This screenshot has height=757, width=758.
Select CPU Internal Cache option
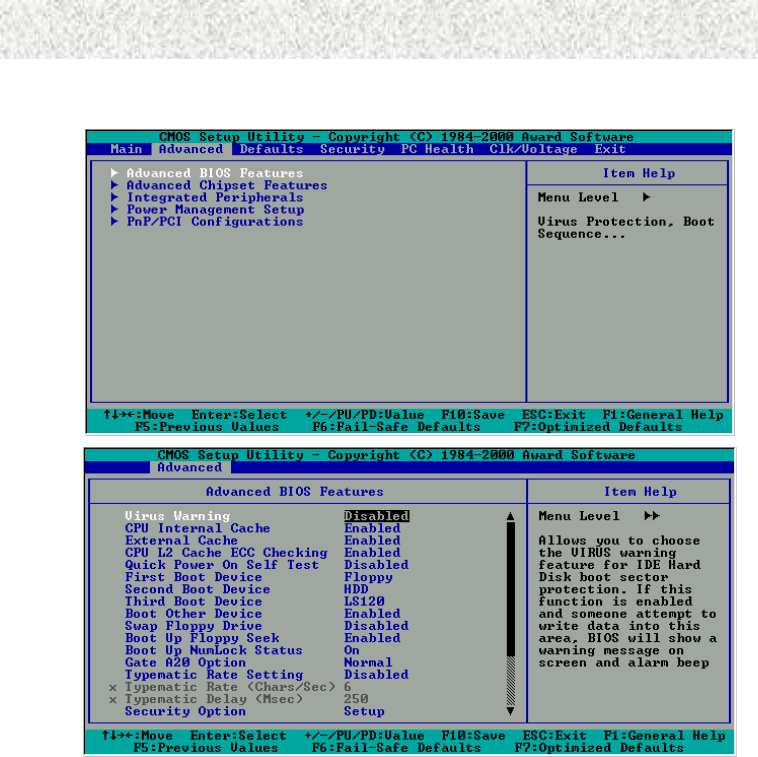click(197, 528)
